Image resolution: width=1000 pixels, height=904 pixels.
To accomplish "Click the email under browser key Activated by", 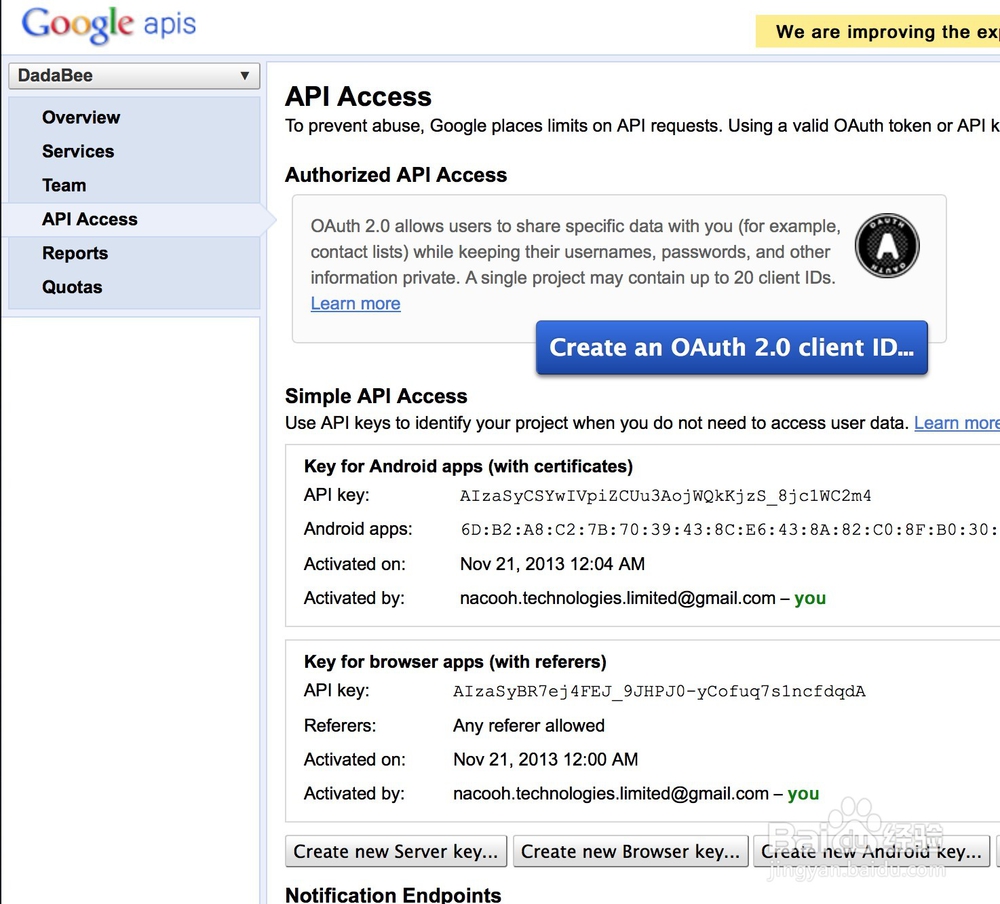I will [x=610, y=793].
